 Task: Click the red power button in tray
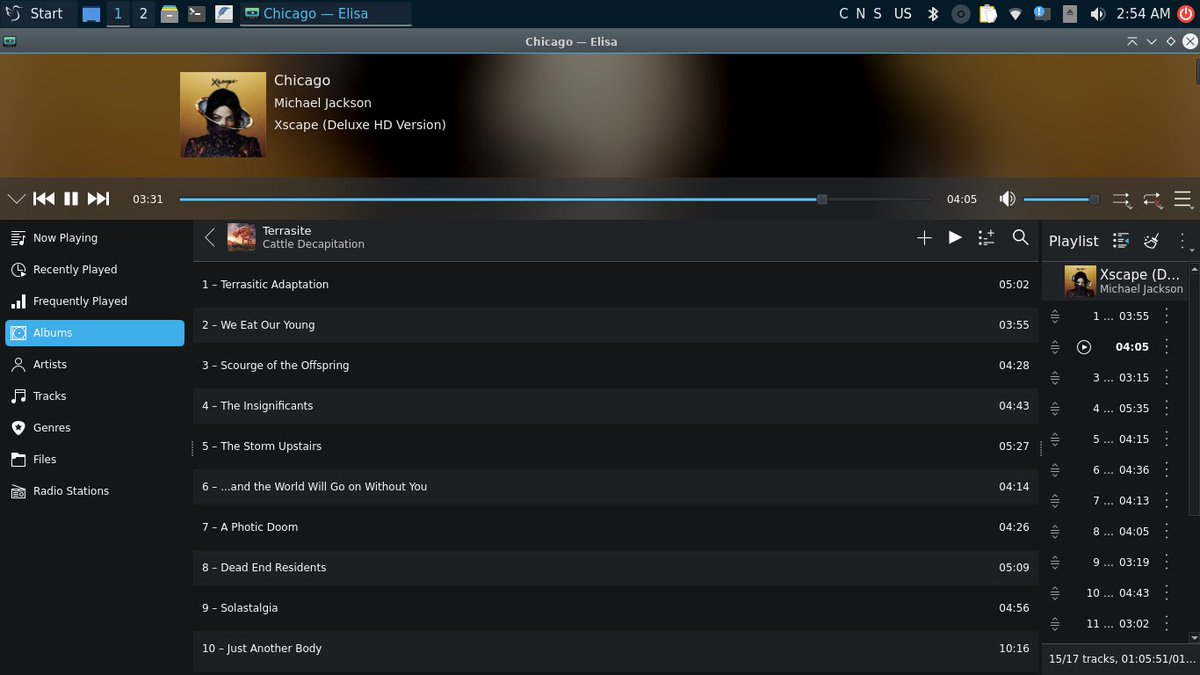click(x=1185, y=14)
